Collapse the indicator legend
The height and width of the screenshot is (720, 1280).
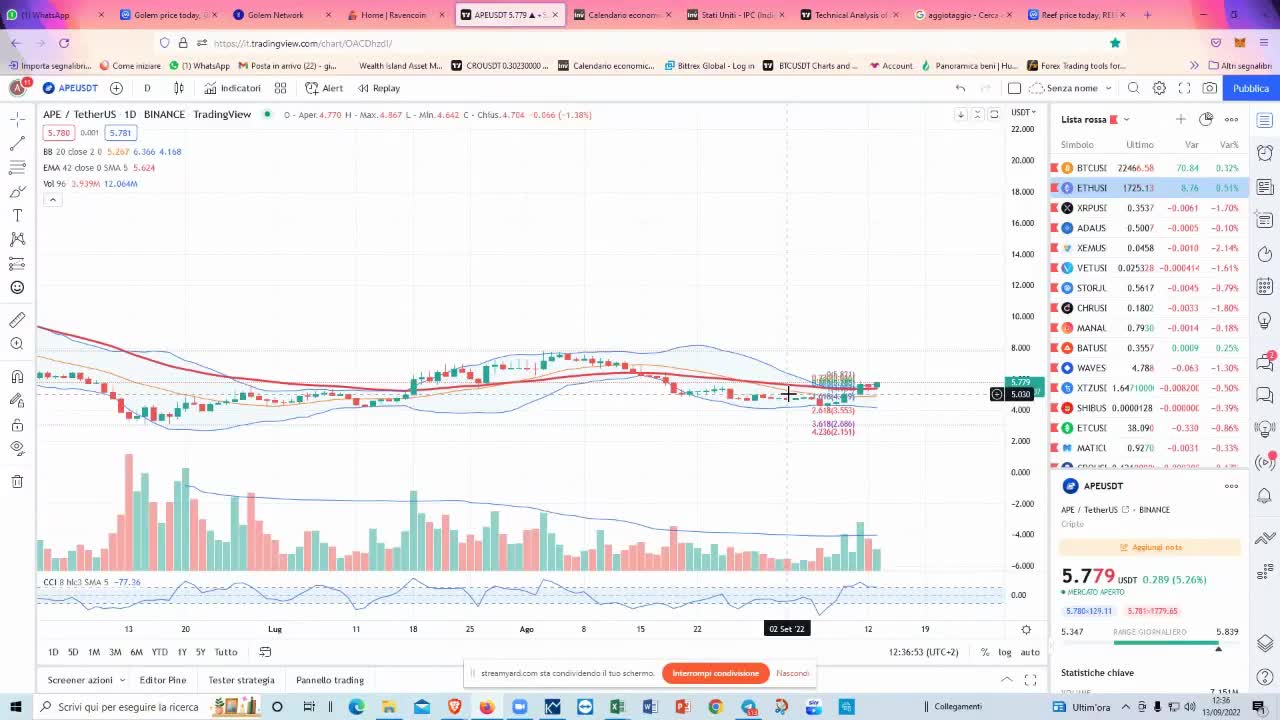[52, 199]
